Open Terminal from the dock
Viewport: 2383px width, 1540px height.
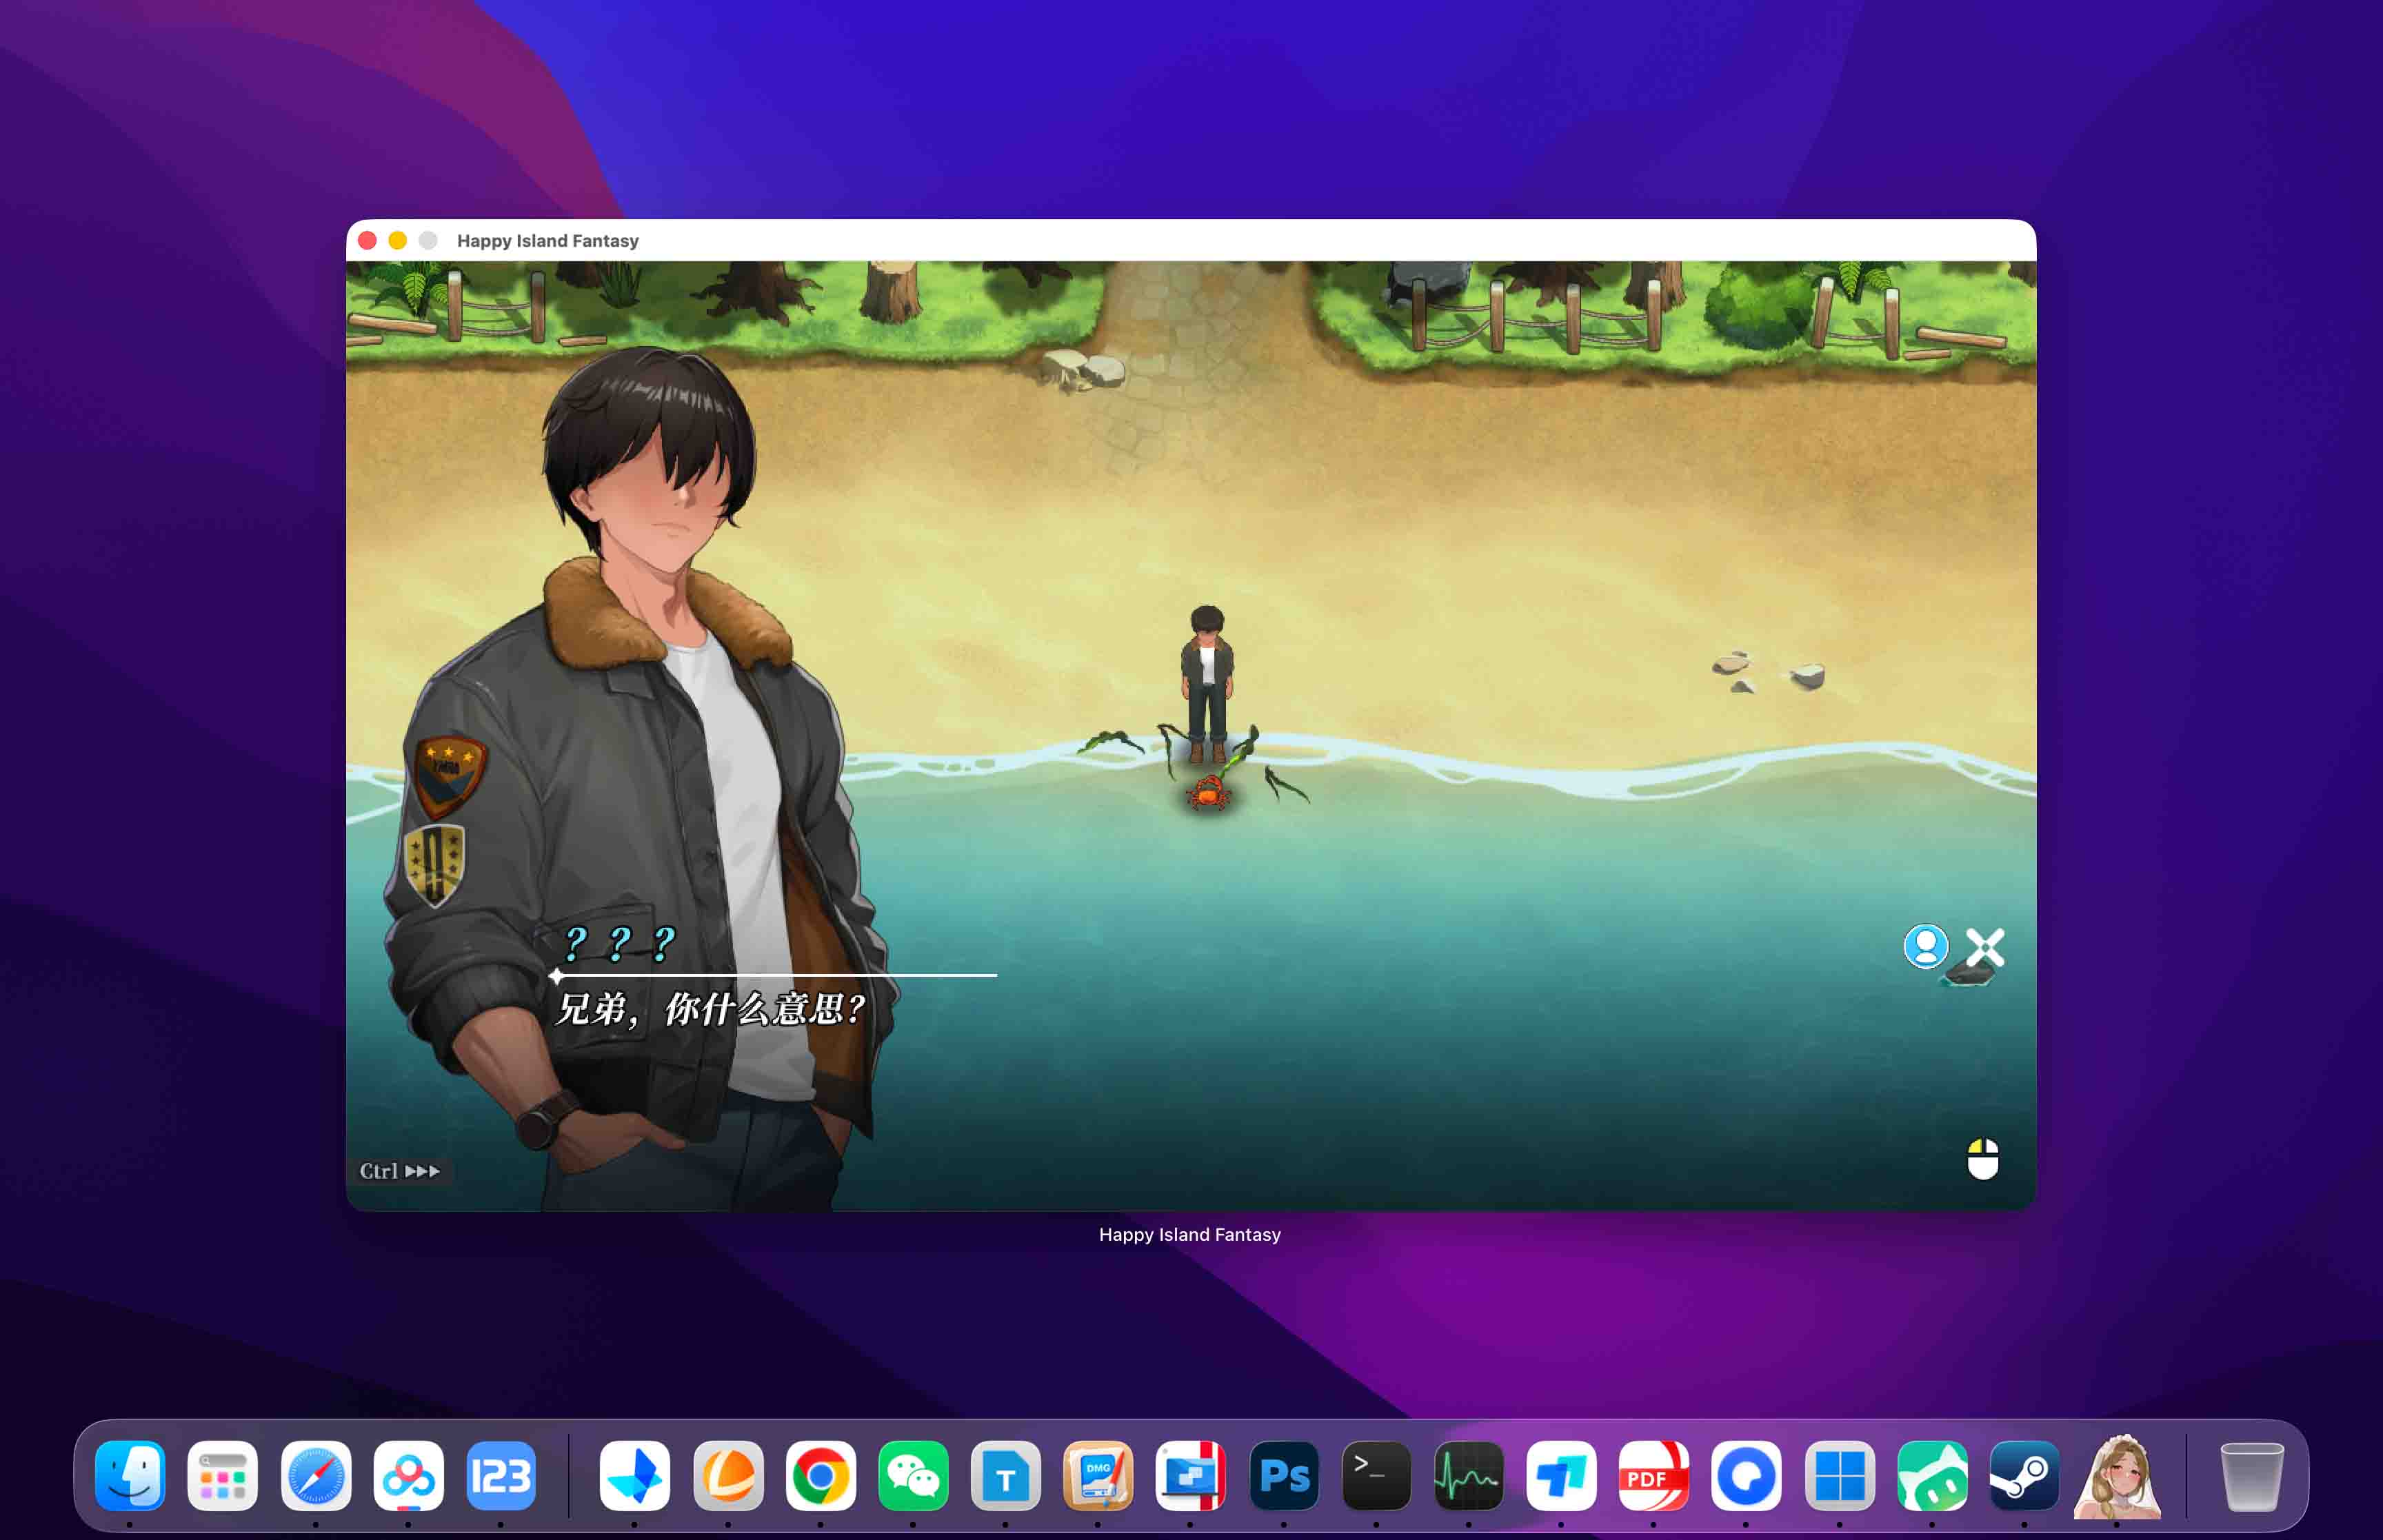point(1376,1475)
